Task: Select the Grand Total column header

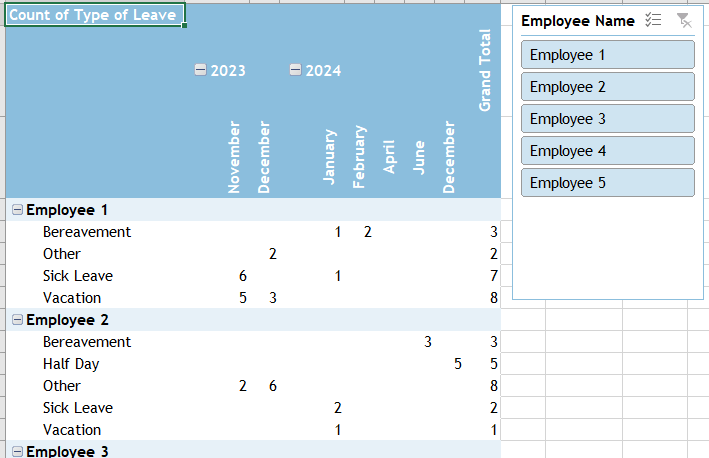Action: click(485, 70)
